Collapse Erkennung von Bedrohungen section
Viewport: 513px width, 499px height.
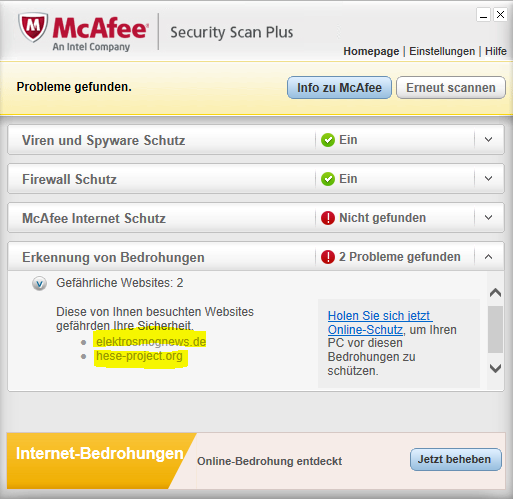[488, 257]
